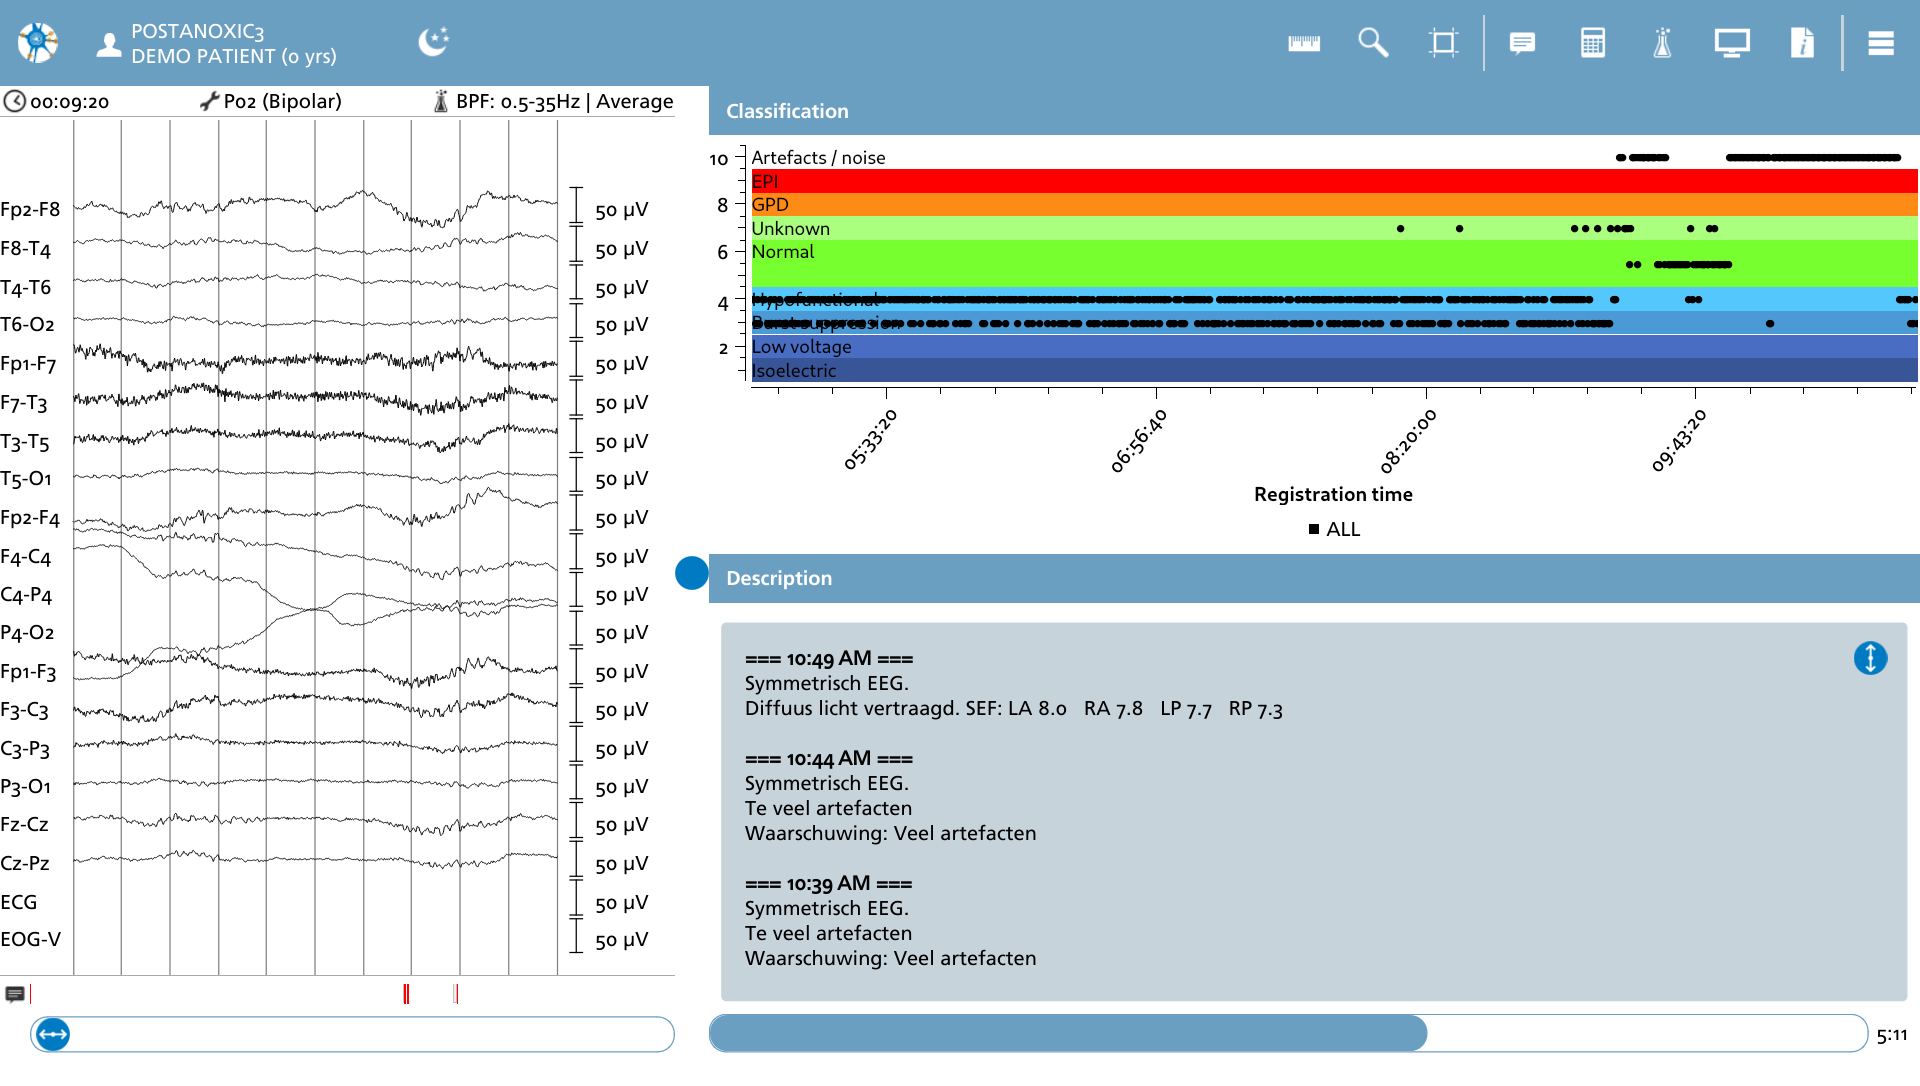Click the application logo icon
1920x1086 pixels.
tap(38, 43)
